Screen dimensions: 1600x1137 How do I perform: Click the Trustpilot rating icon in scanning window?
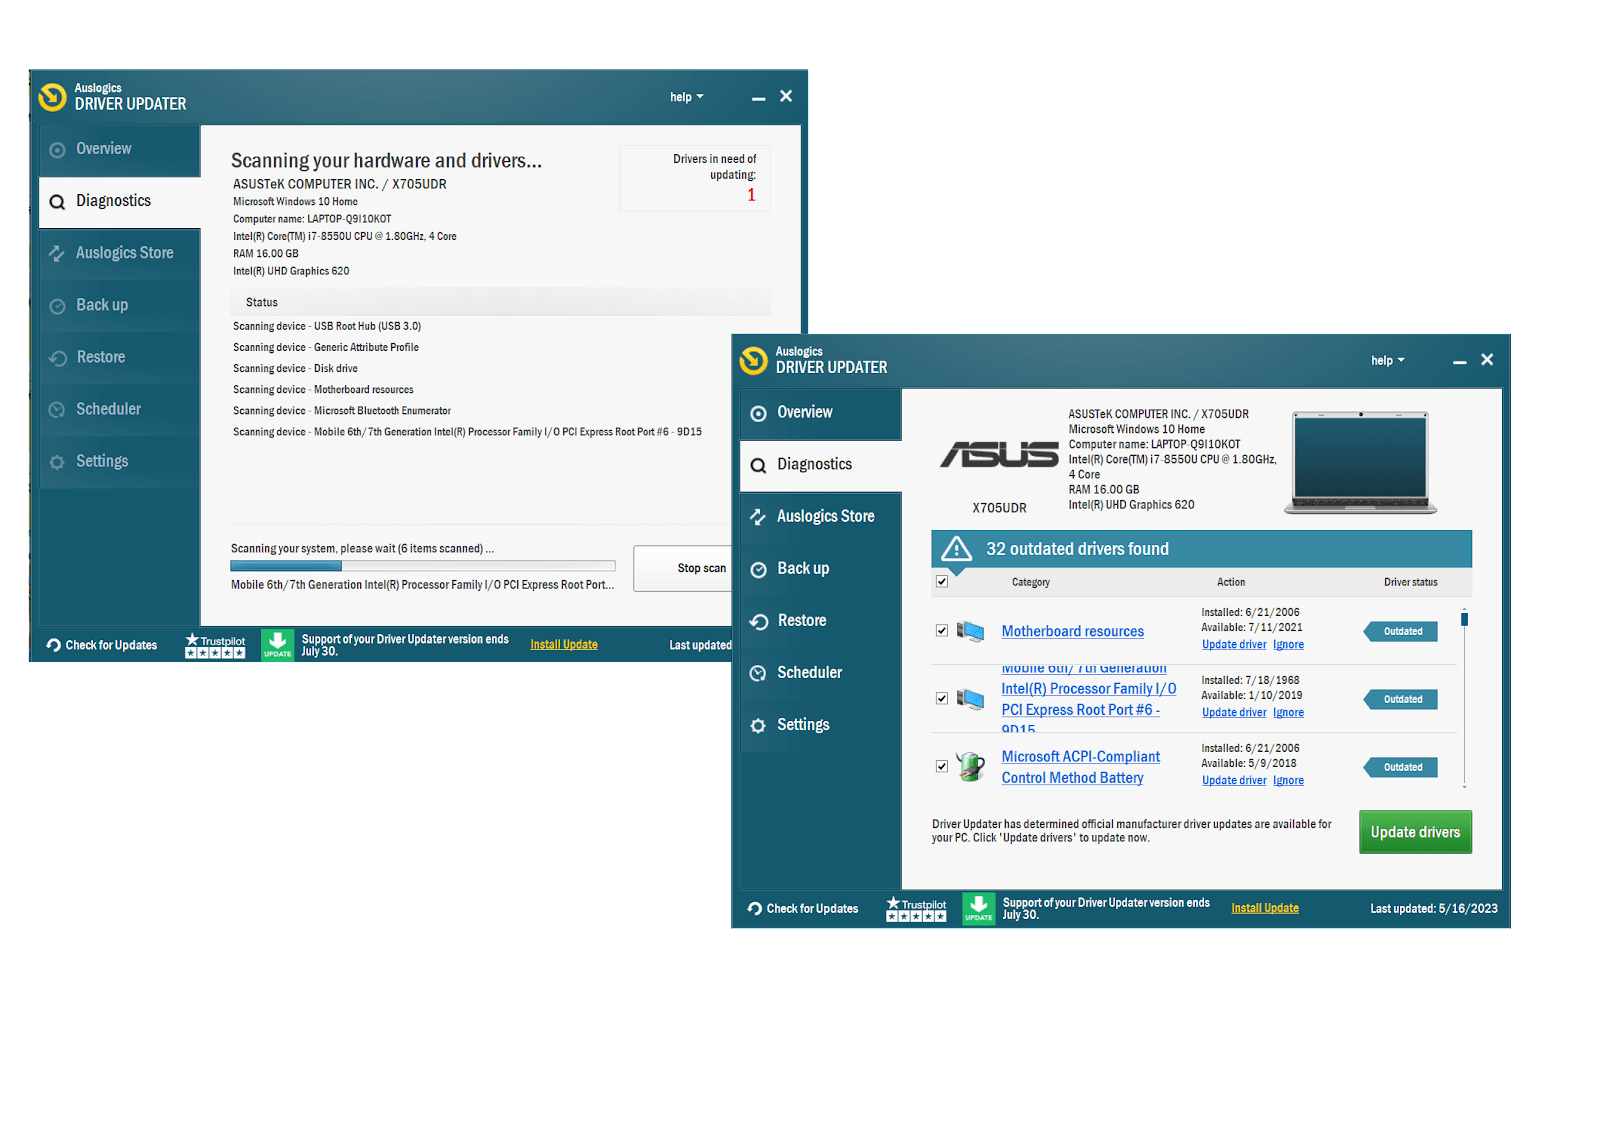tap(215, 645)
